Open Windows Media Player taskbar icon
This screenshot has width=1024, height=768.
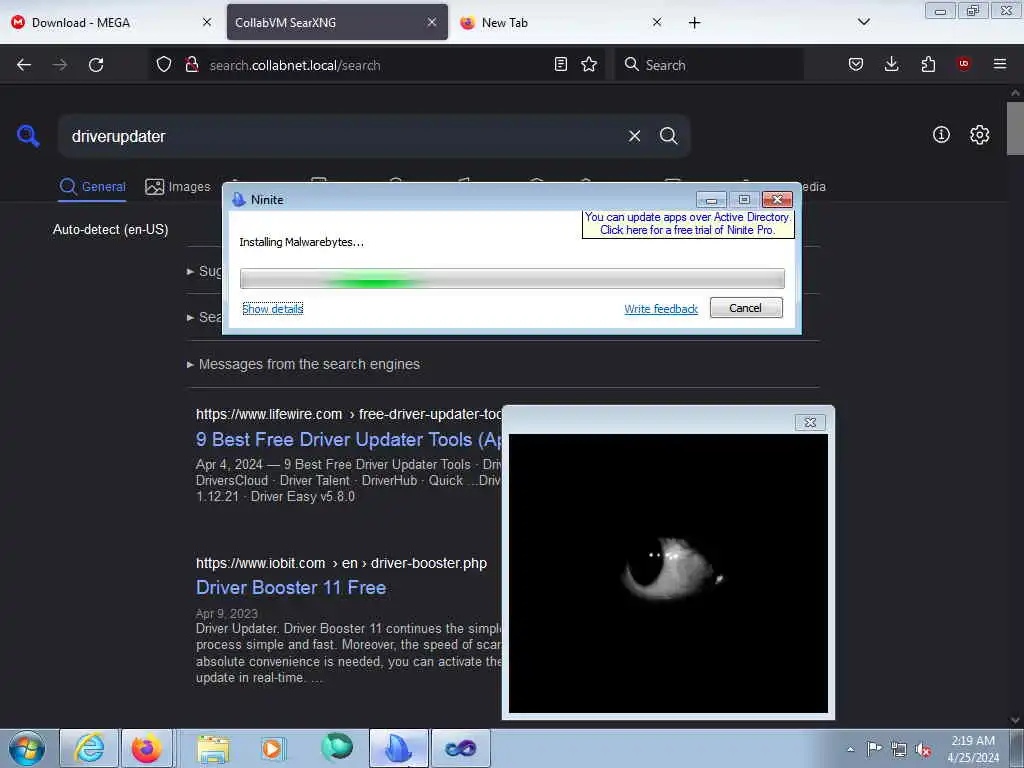[272, 748]
